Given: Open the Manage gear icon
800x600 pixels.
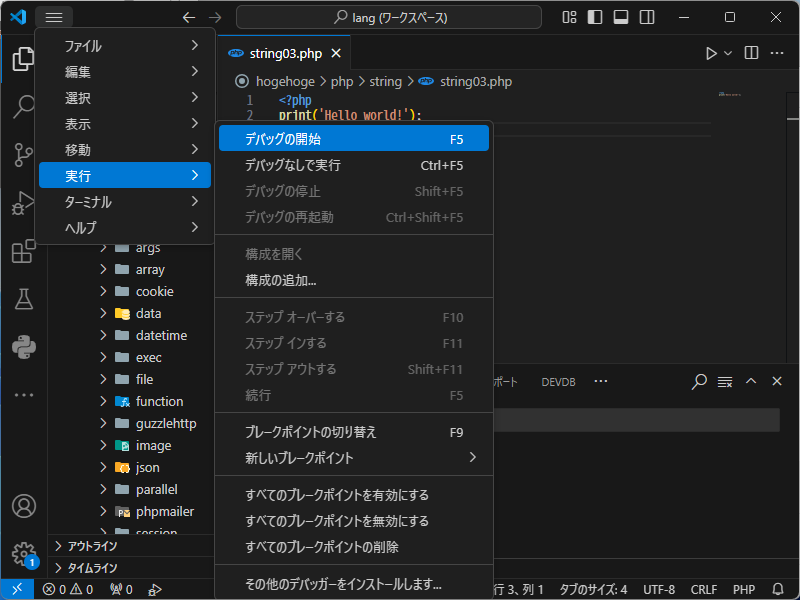Looking at the screenshot, I should (x=23, y=553).
